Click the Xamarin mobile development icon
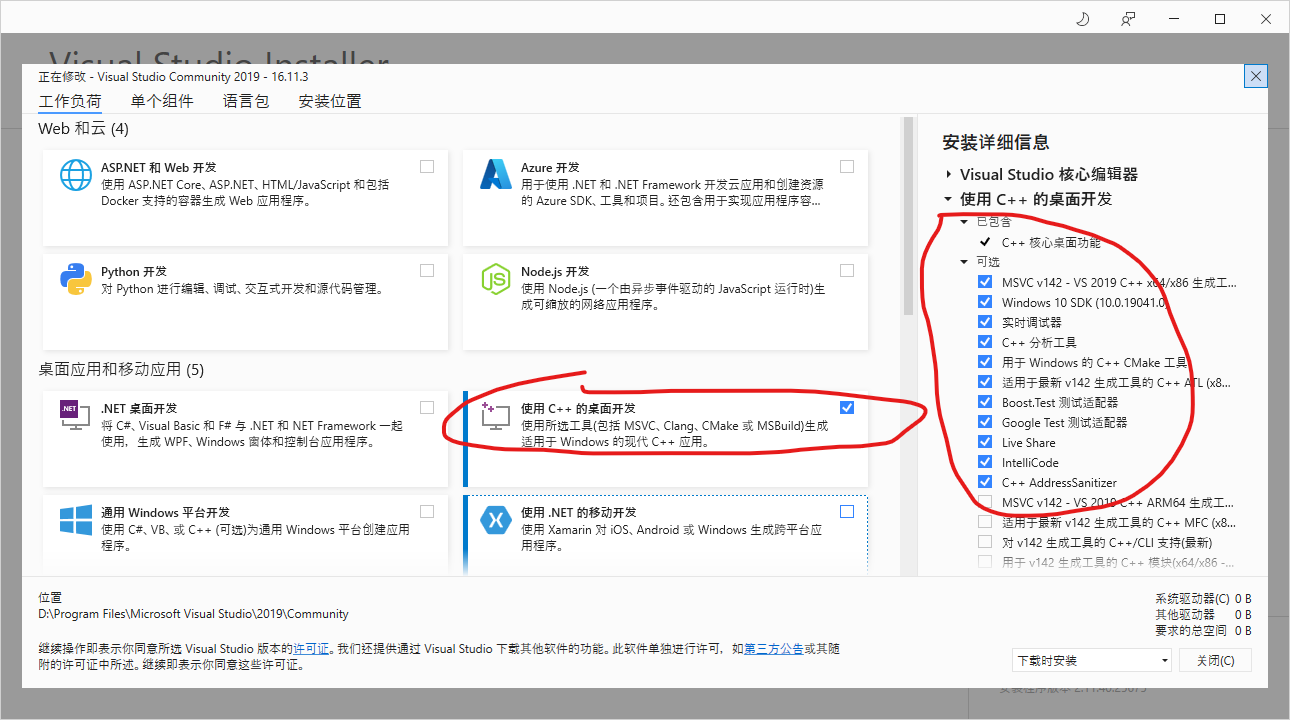Image resolution: width=1290 pixels, height=720 pixels. tap(496, 519)
